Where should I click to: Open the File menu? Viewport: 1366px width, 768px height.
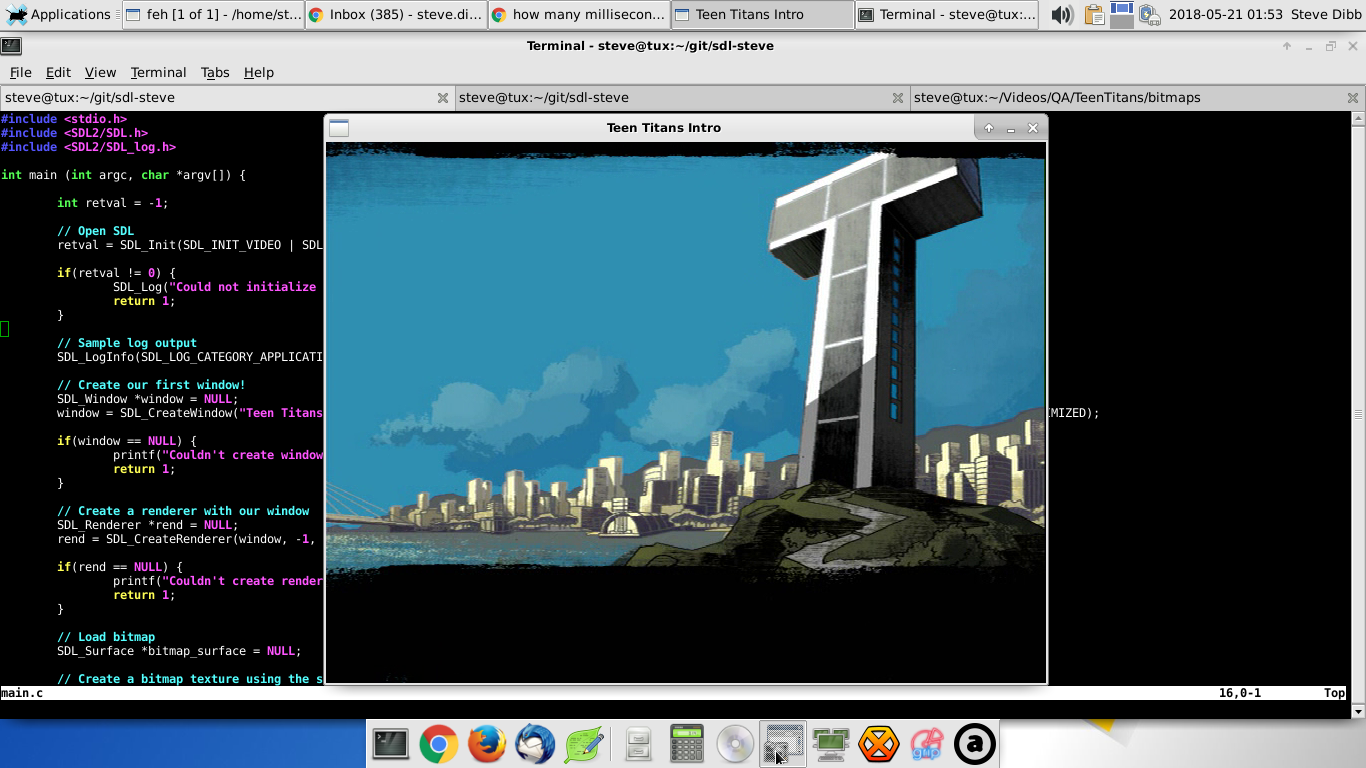click(x=21, y=72)
